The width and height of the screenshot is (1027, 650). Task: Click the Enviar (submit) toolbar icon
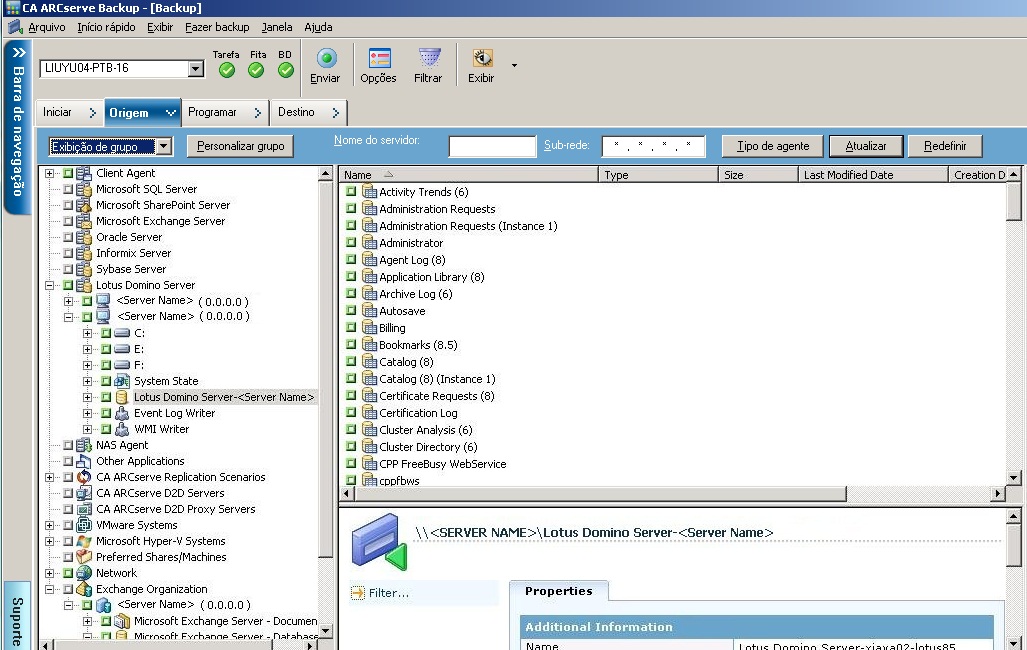[x=326, y=58]
